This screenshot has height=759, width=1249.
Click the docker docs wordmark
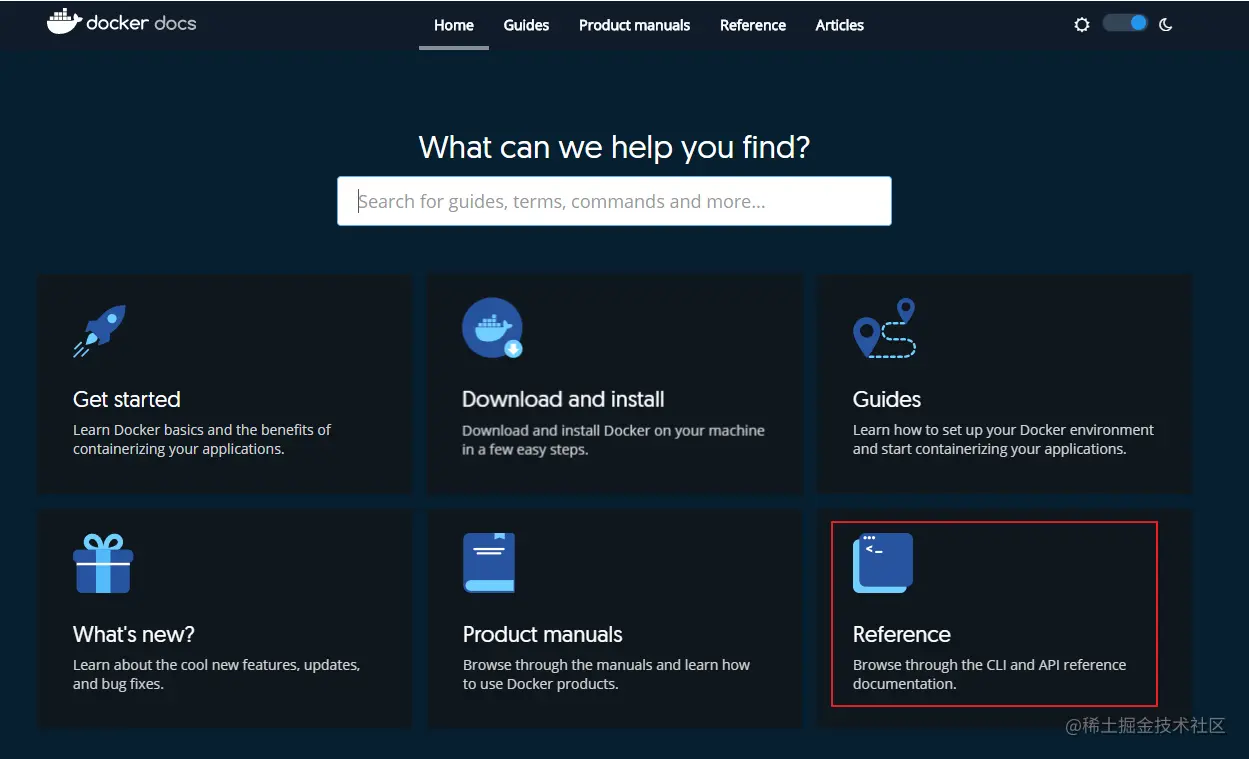[x=141, y=22]
